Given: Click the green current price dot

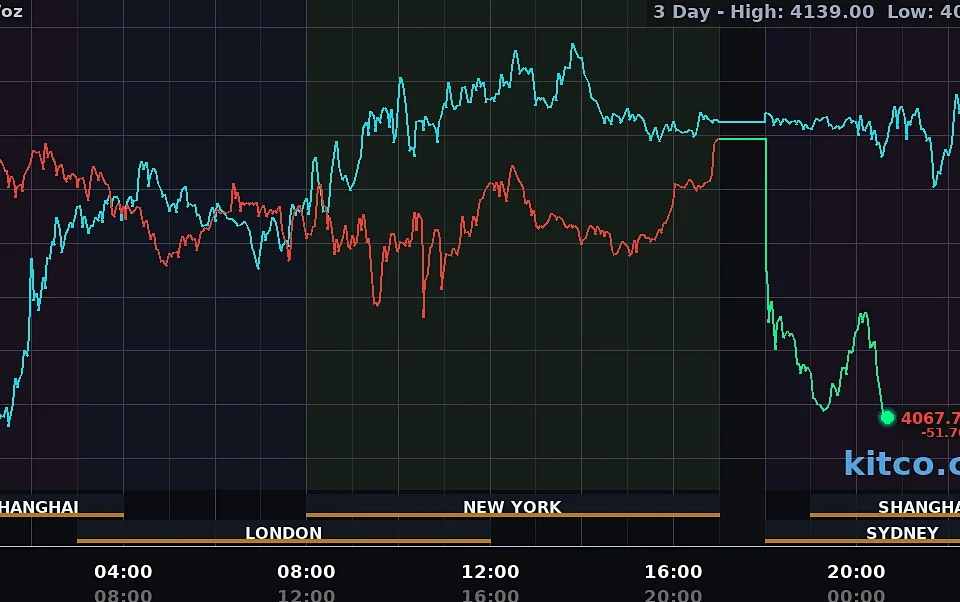Looking at the screenshot, I should click(x=887, y=418).
